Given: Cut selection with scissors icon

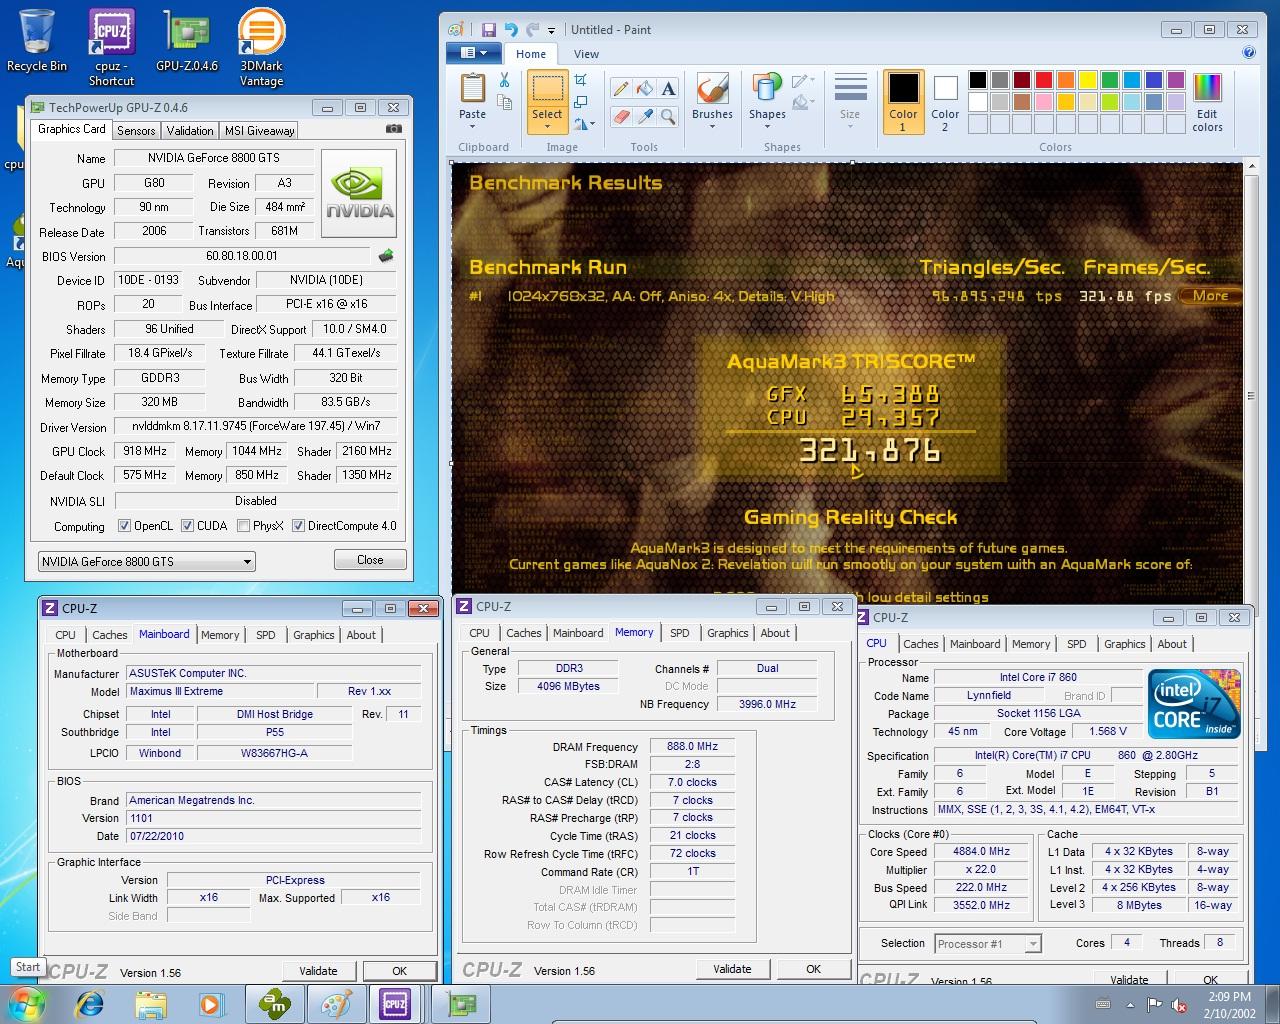Looking at the screenshot, I should tap(504, 81).
